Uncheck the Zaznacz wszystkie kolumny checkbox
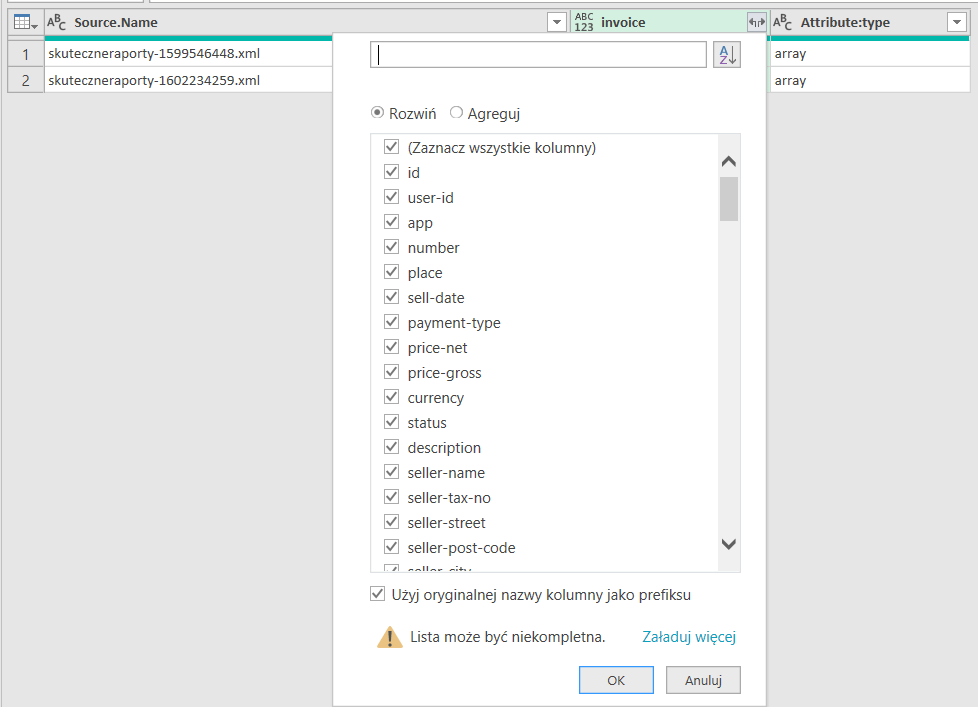Screen dimensions: 978x707 (x=391, y=147)
